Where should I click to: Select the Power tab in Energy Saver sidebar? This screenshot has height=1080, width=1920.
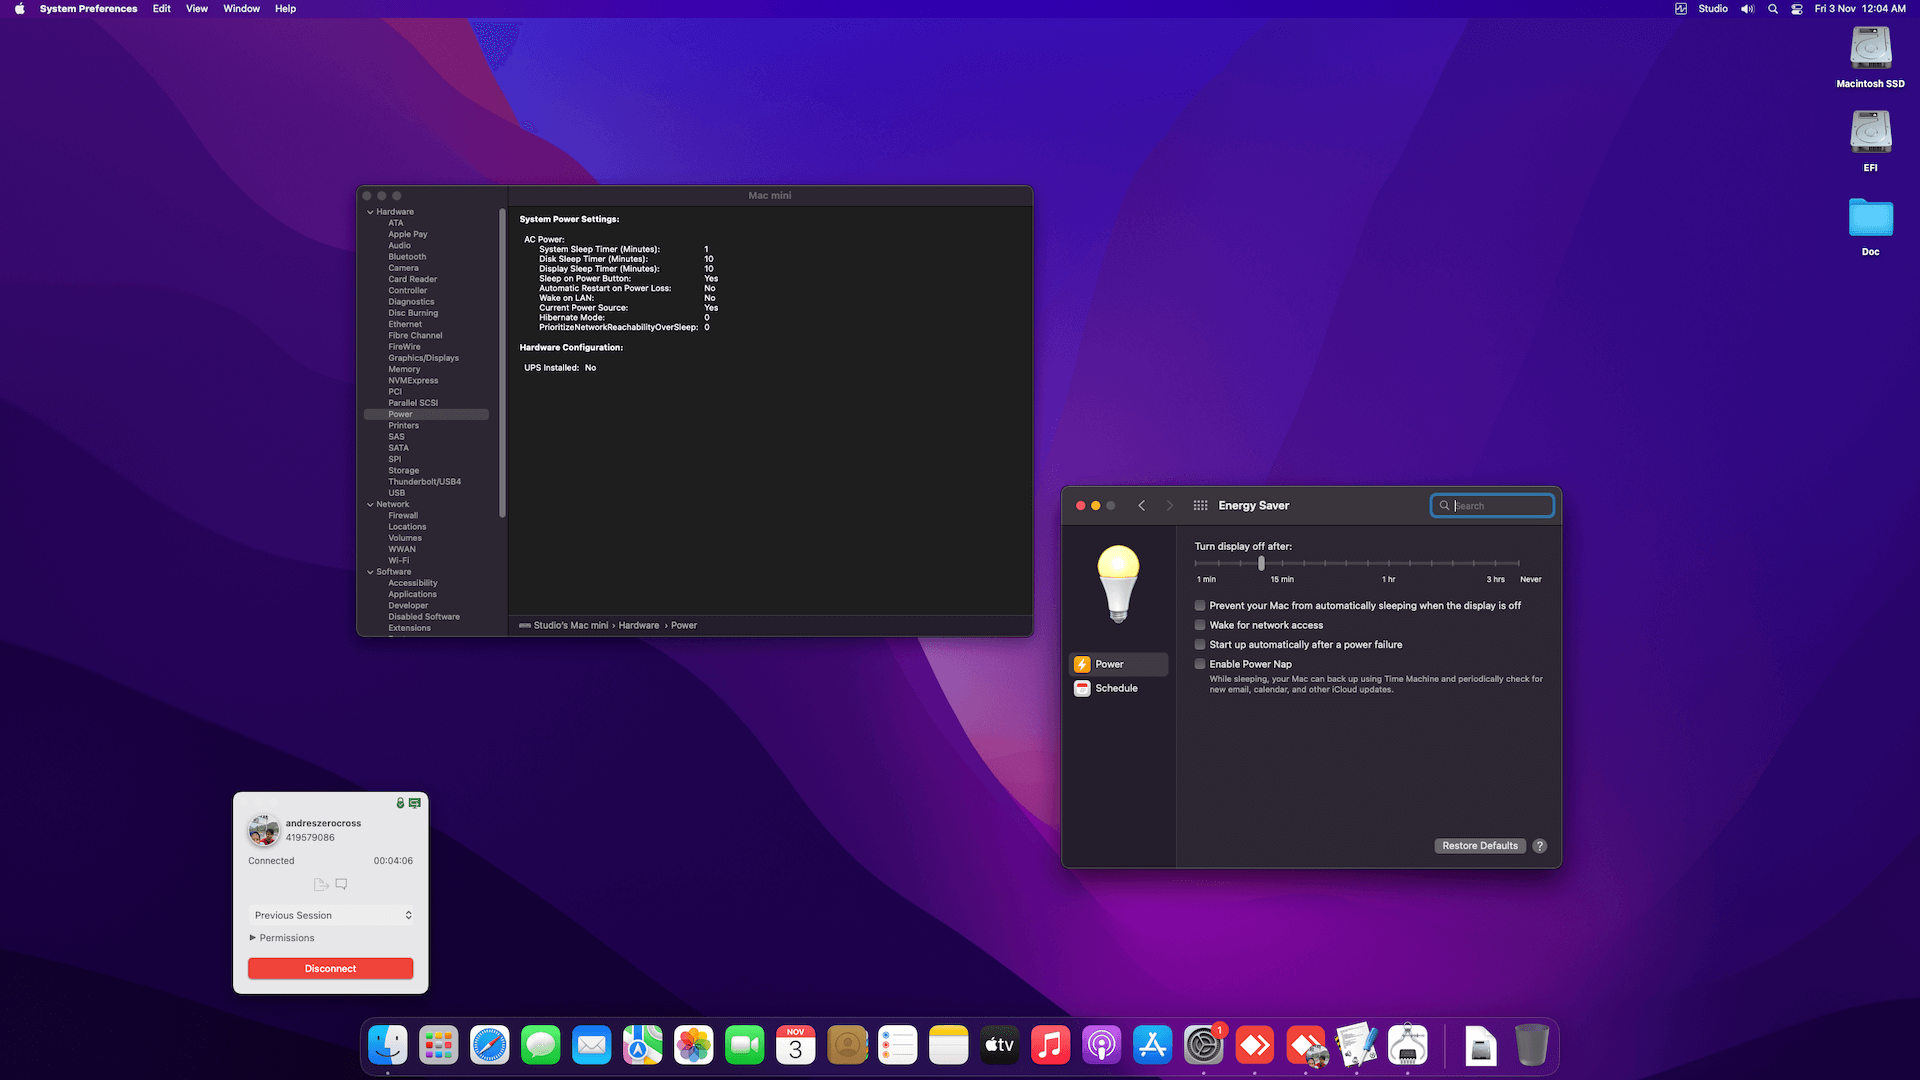1119,664
